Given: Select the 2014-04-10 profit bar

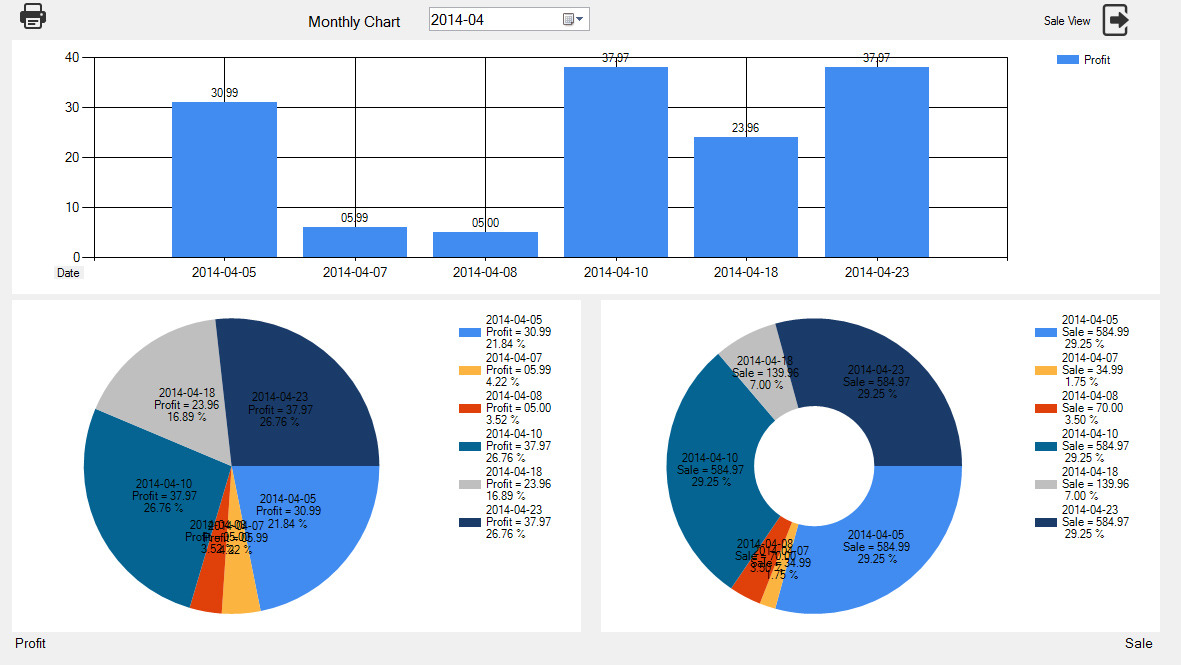Looking at the screenshot, I should (615, 162).
